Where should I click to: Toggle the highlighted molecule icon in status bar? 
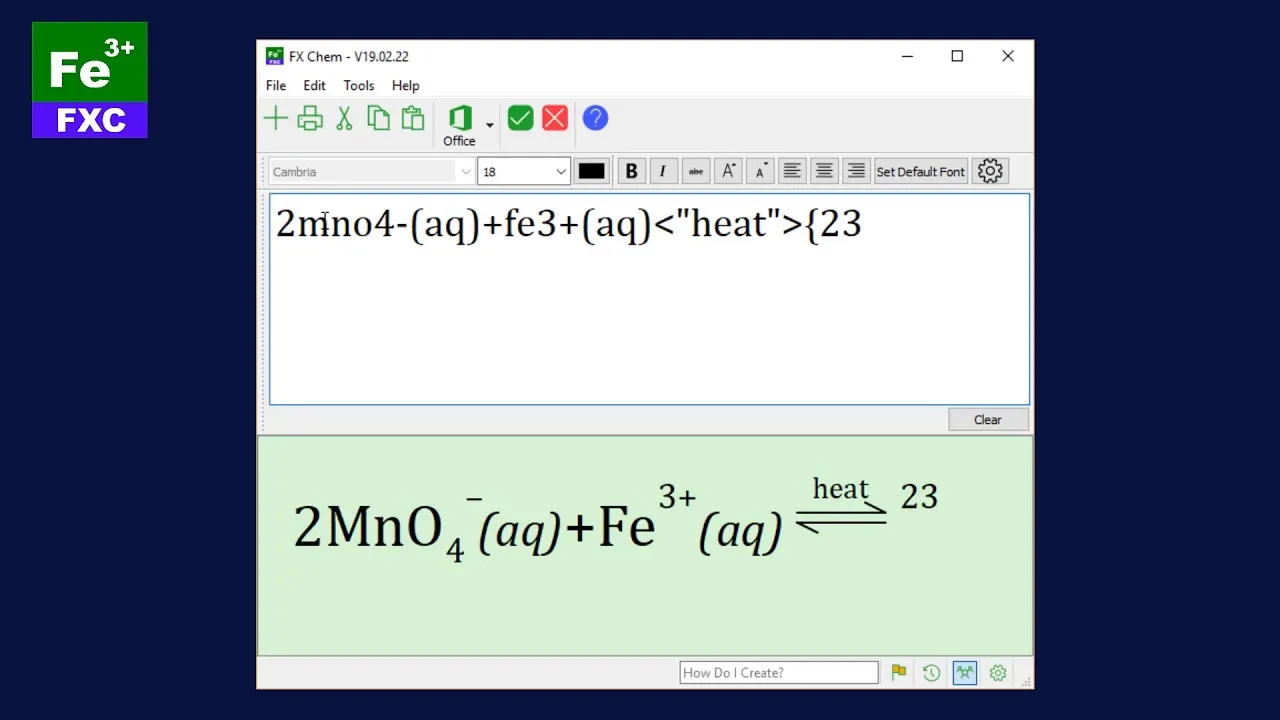click(x=965, y=673)
